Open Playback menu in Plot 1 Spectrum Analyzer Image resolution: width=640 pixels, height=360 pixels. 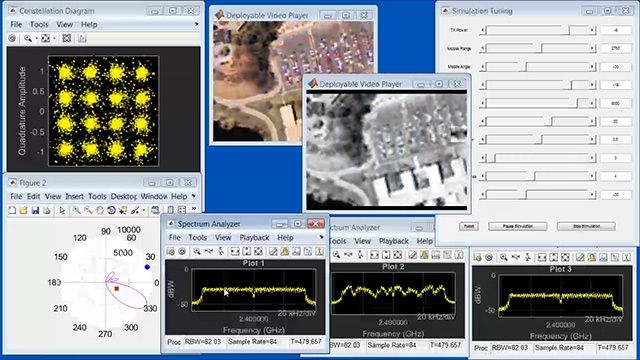pos(254,237)
